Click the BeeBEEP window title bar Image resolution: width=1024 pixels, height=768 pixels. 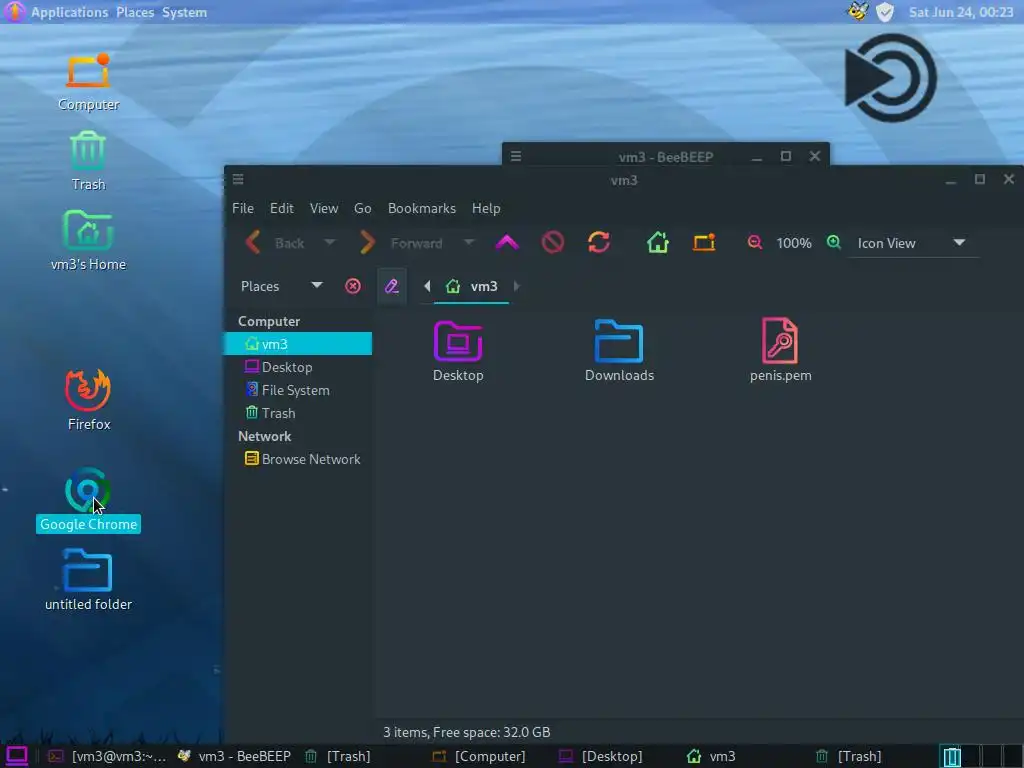pos(665,157)
